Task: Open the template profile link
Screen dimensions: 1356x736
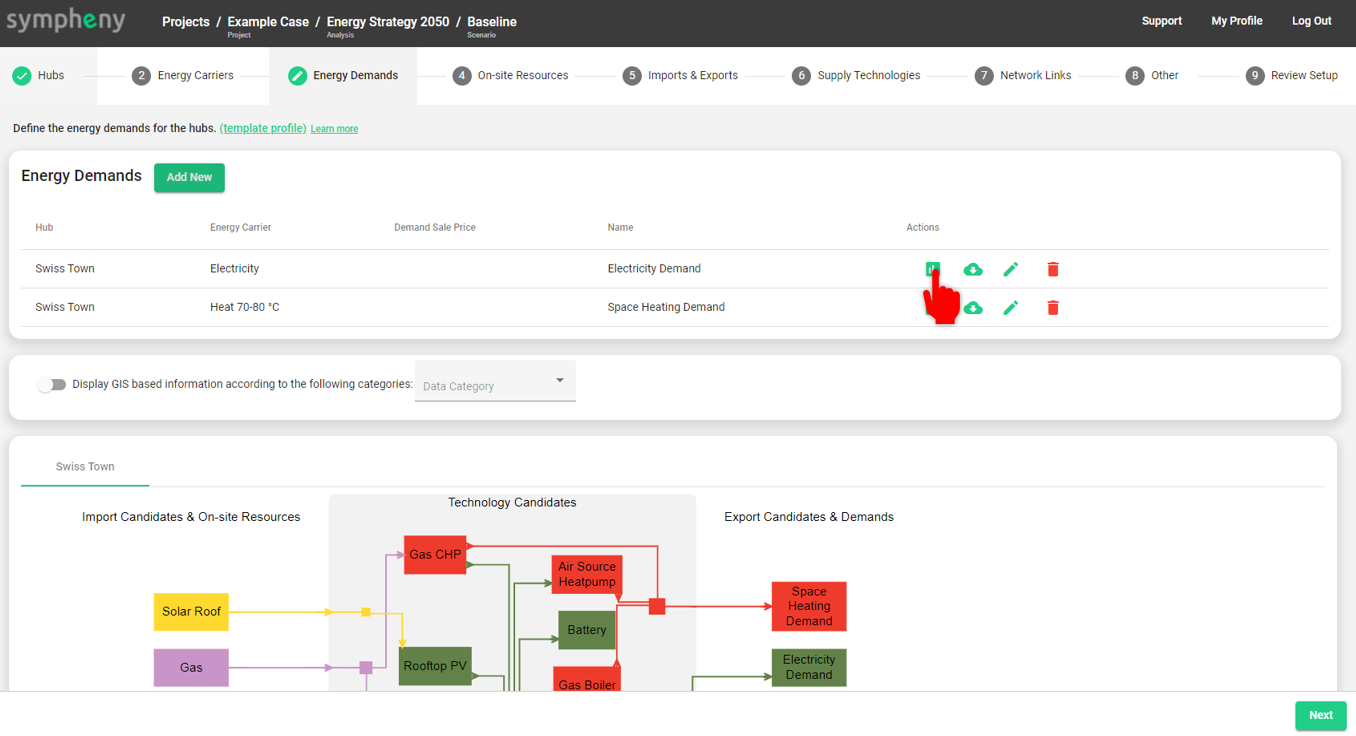Action: point(263,128)
